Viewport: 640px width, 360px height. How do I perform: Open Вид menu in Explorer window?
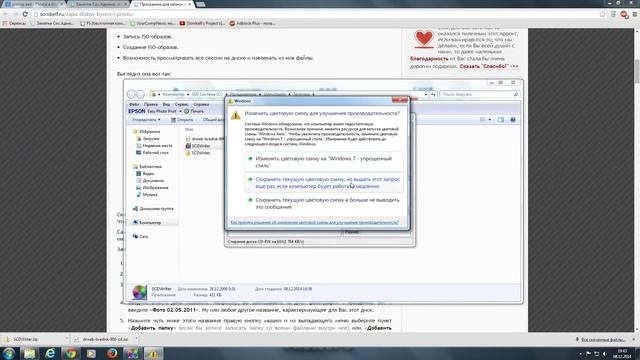[x=166, y=104]
